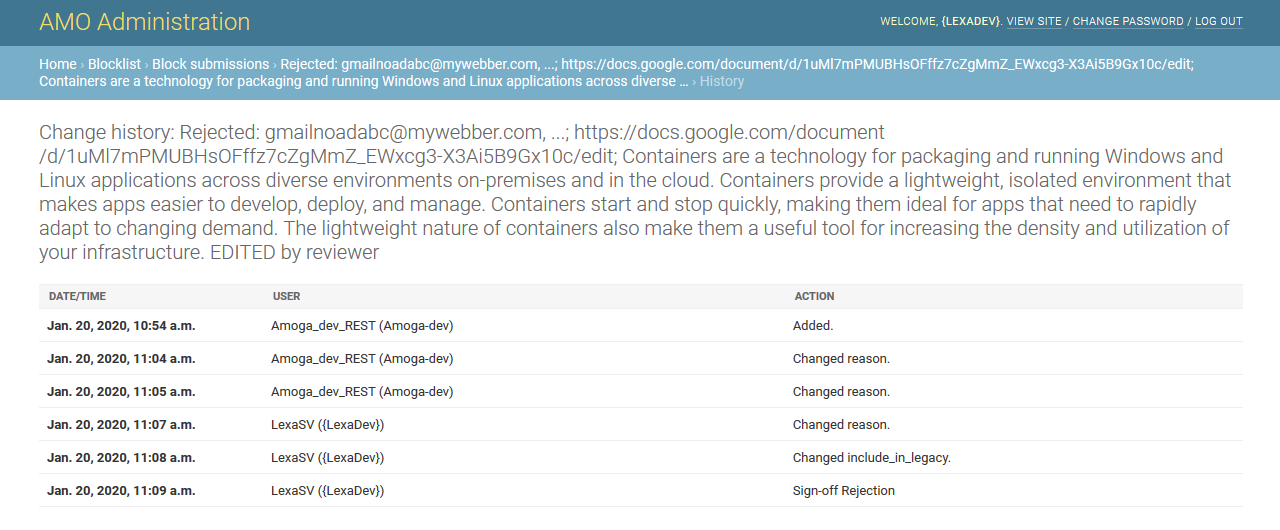Click LOG OUT in the header
This screenshot has height=530, width=1280.
tap(1219, 21)
